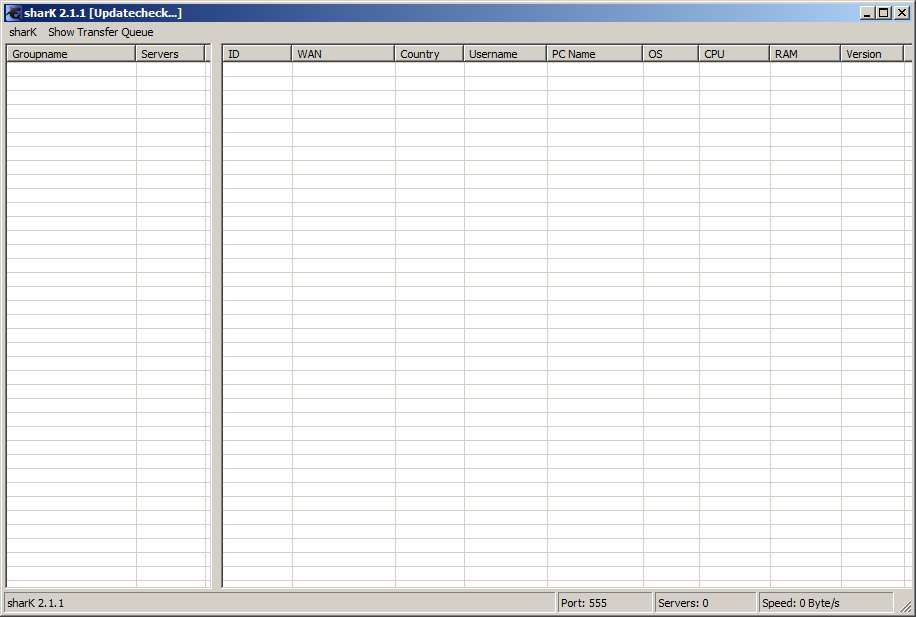Minimize the sharK window
The image size is (916, 617).
pos(868,13)
